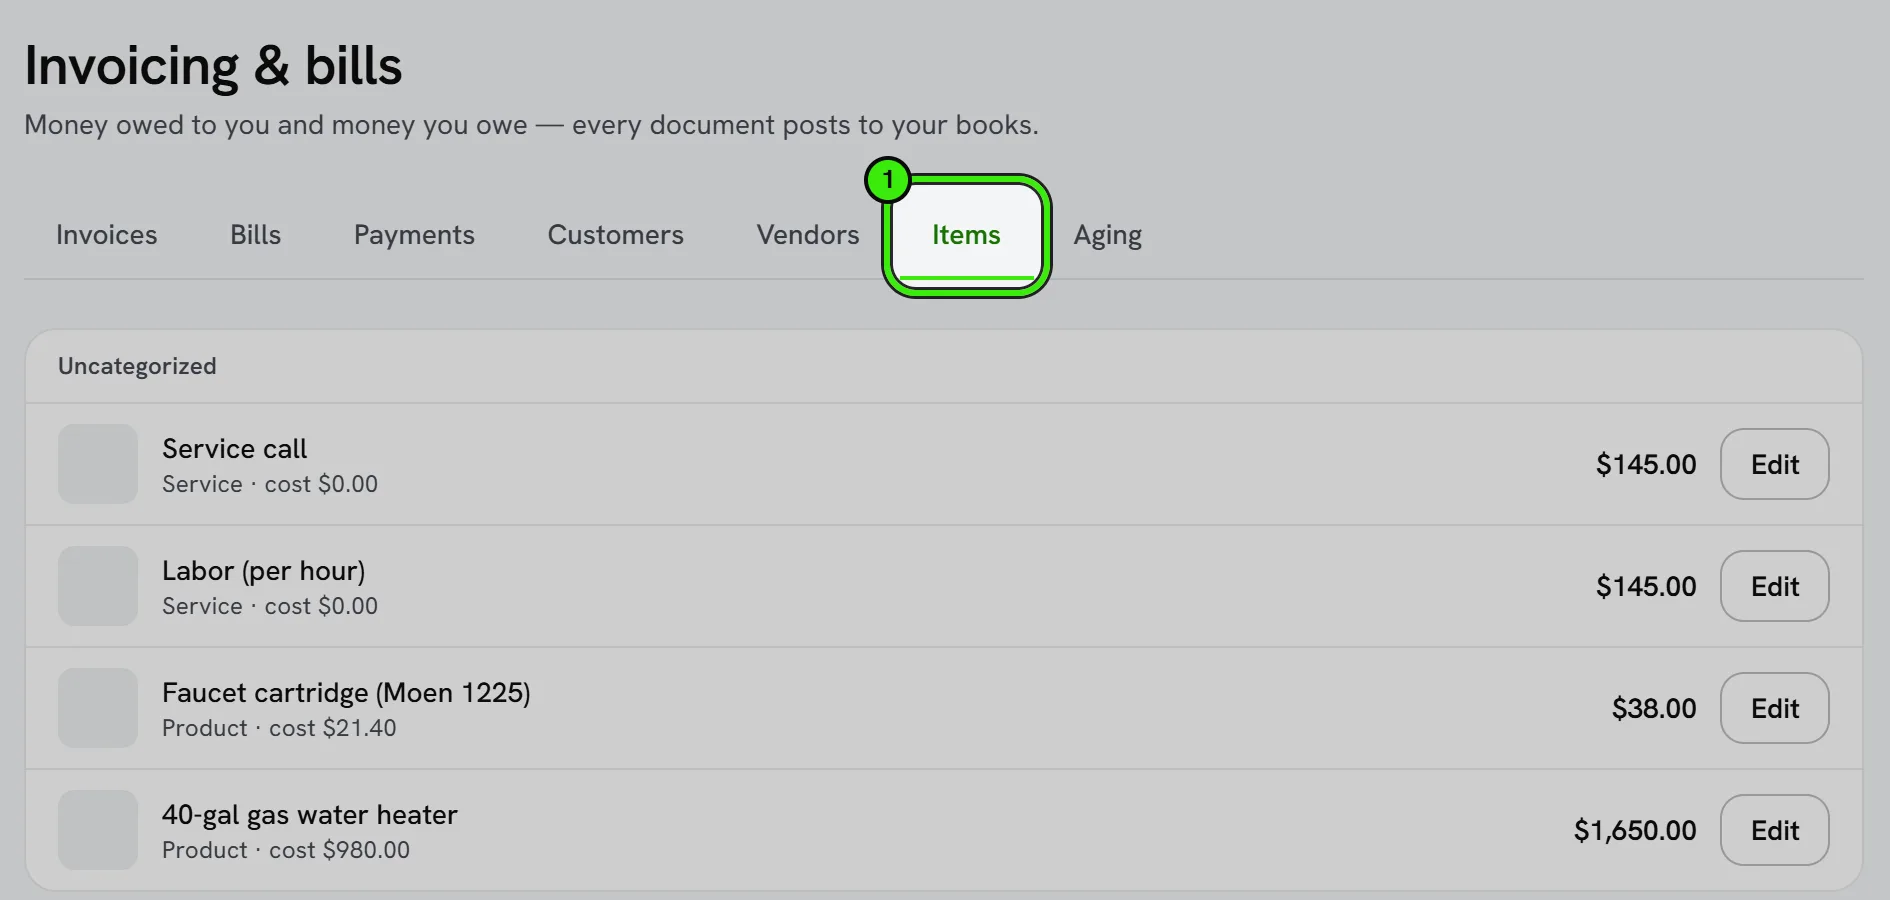Show the Aging tab
The width and height of the screenshot is (1890, 900).
click(x=1107, y=235)
